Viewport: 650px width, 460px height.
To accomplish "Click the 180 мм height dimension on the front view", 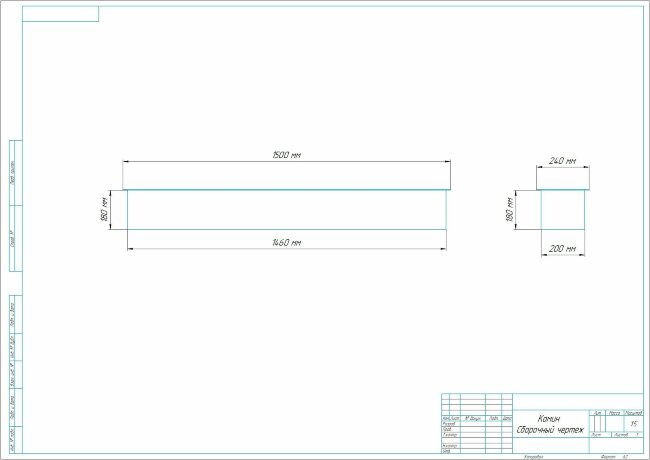I will coord(104,211).
